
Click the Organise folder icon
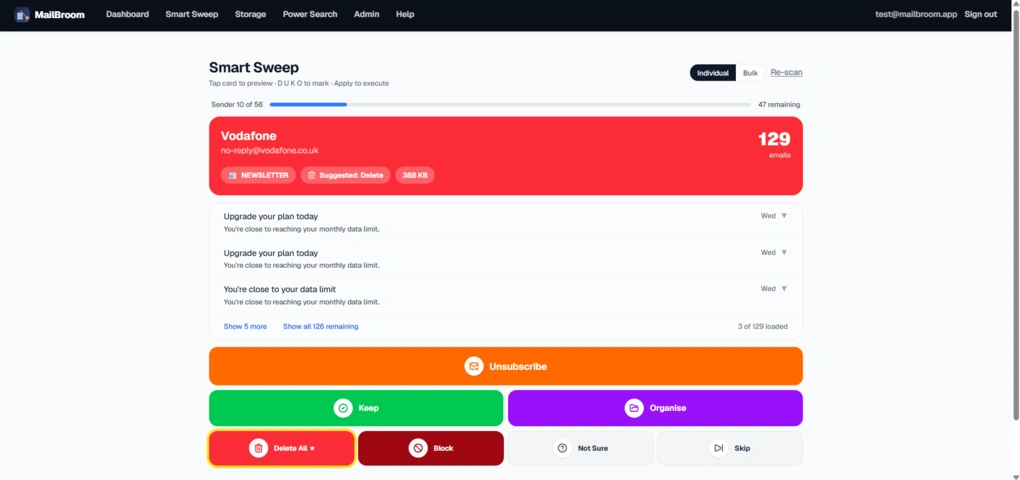point(634,408)
